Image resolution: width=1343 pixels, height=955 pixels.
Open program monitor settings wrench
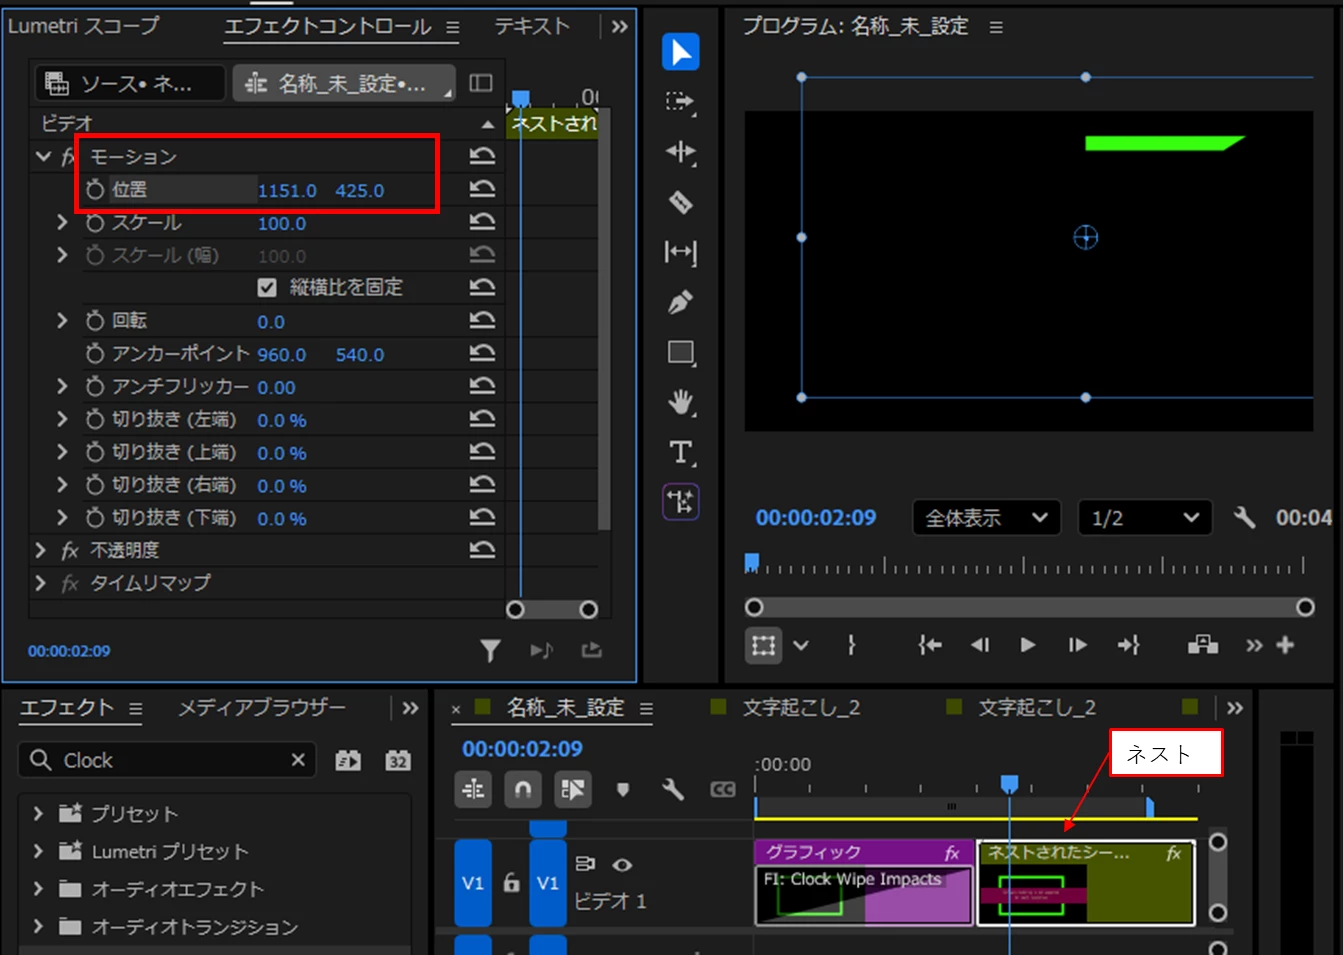[x=1244, y=517]
